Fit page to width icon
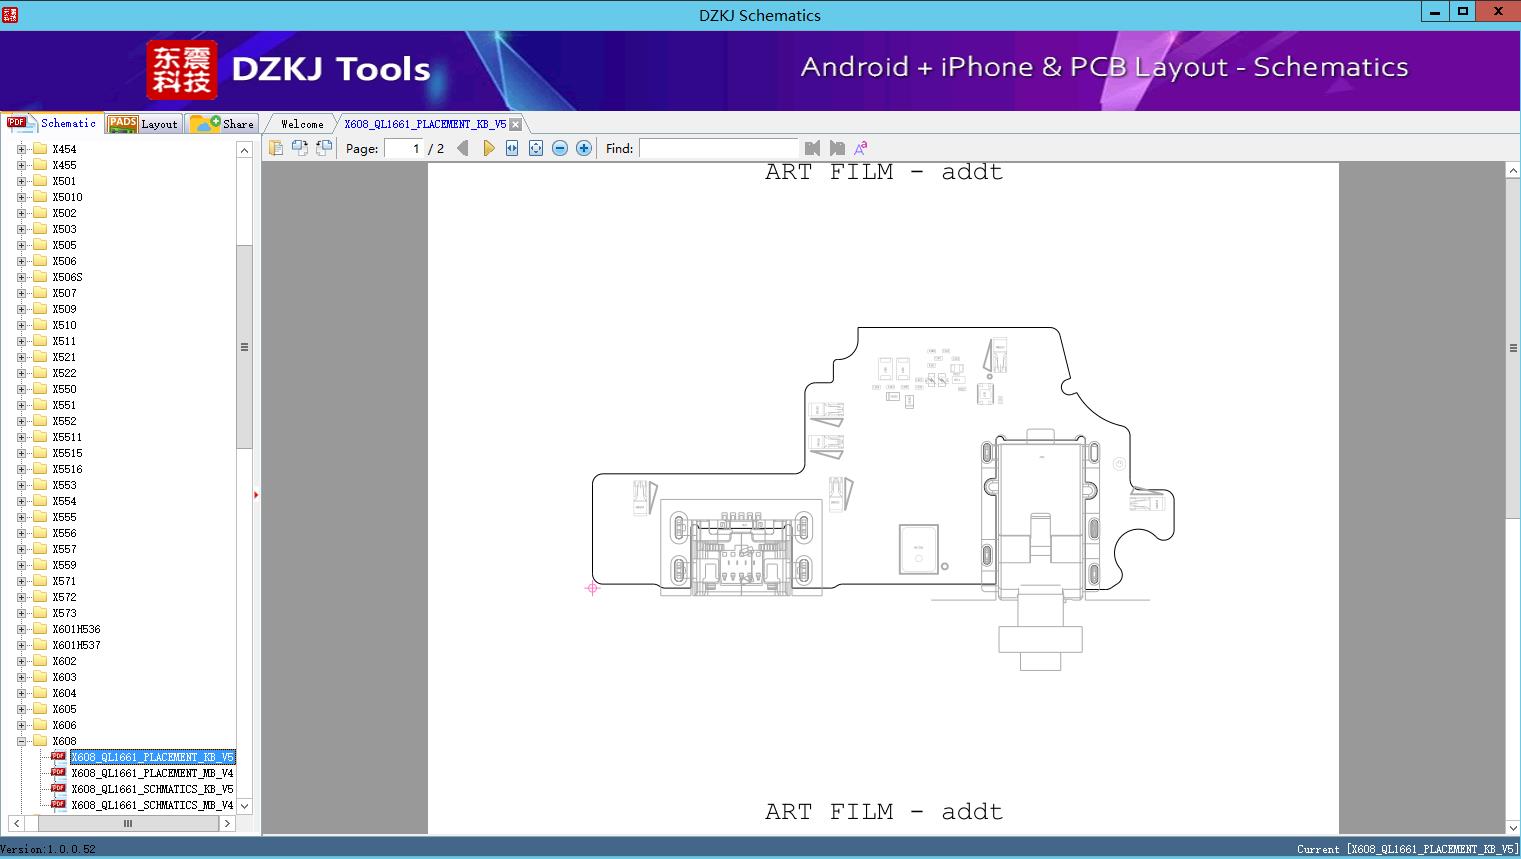This screenshot has width=1521, height=859. click(x=512, y=148)
